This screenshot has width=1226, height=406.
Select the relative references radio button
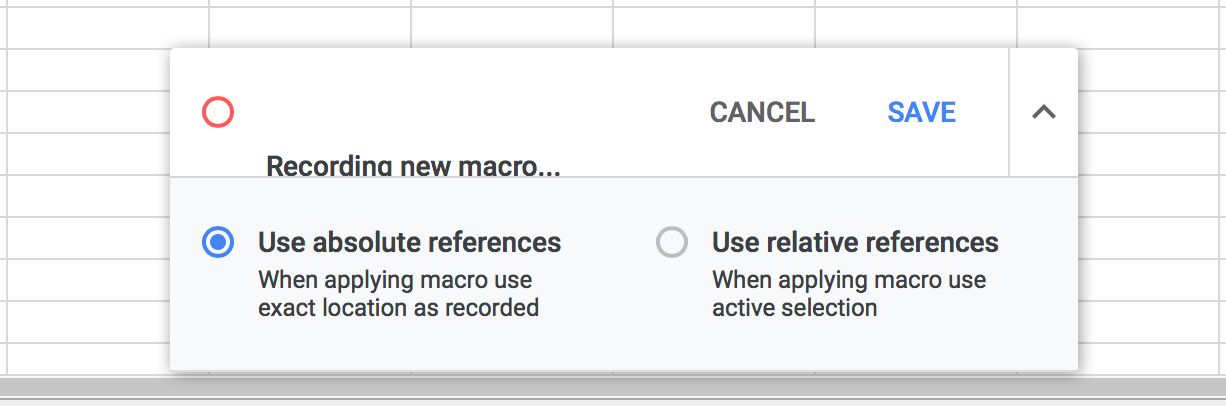coord(672,242)
